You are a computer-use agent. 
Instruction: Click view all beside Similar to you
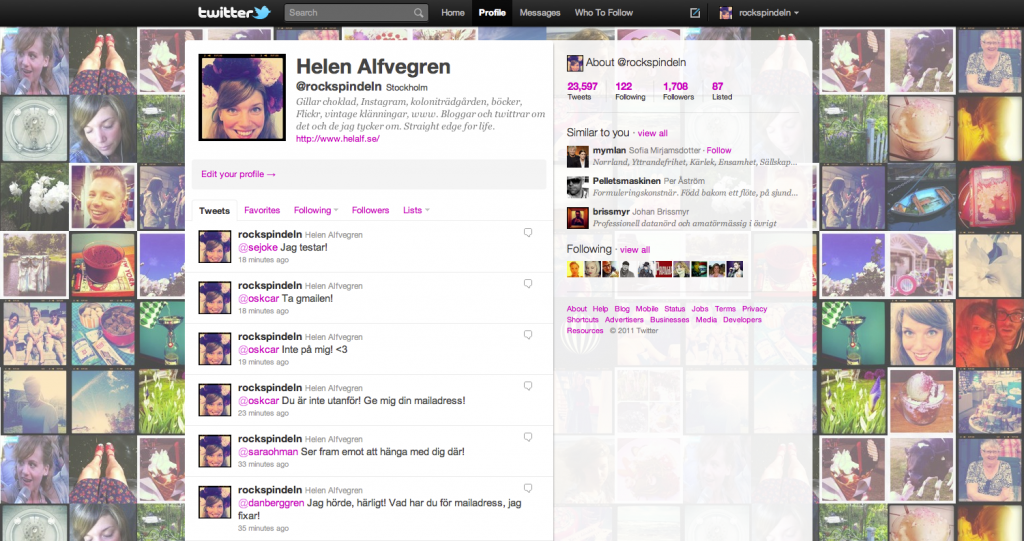(652, 133)
